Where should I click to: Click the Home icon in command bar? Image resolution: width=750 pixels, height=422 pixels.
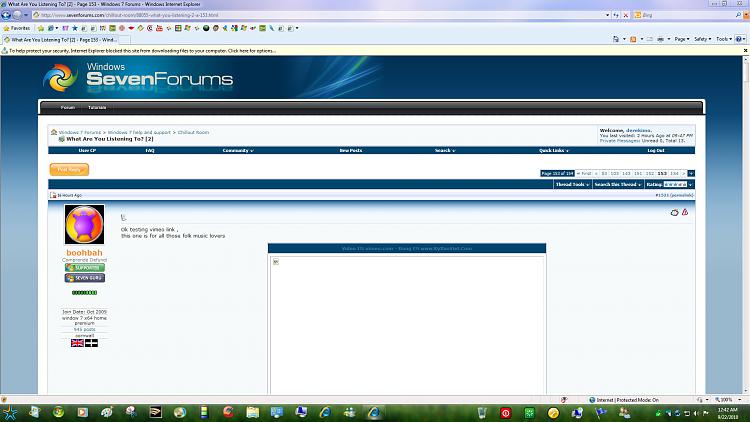(x=616, y=39)
